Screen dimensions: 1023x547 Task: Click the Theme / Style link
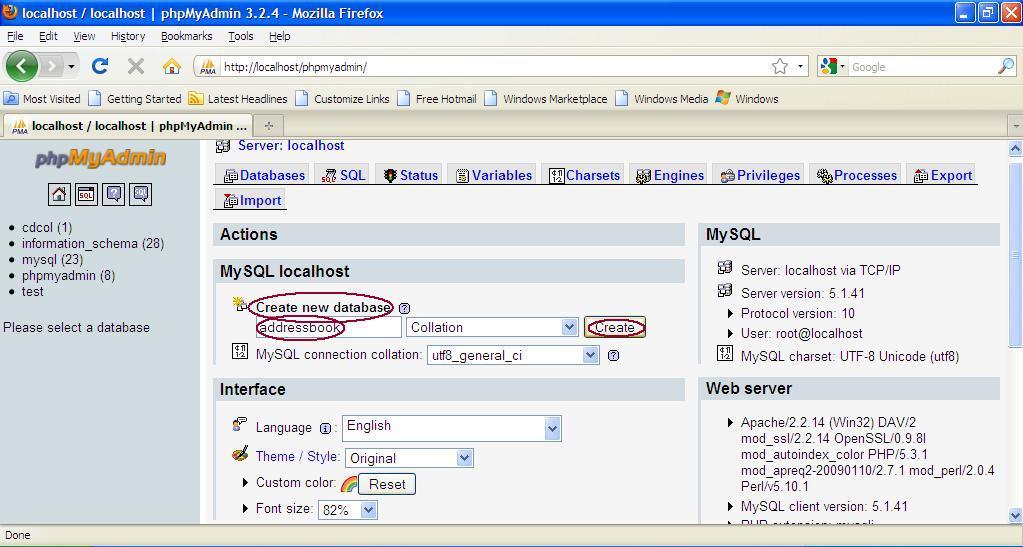coord(297,456)
